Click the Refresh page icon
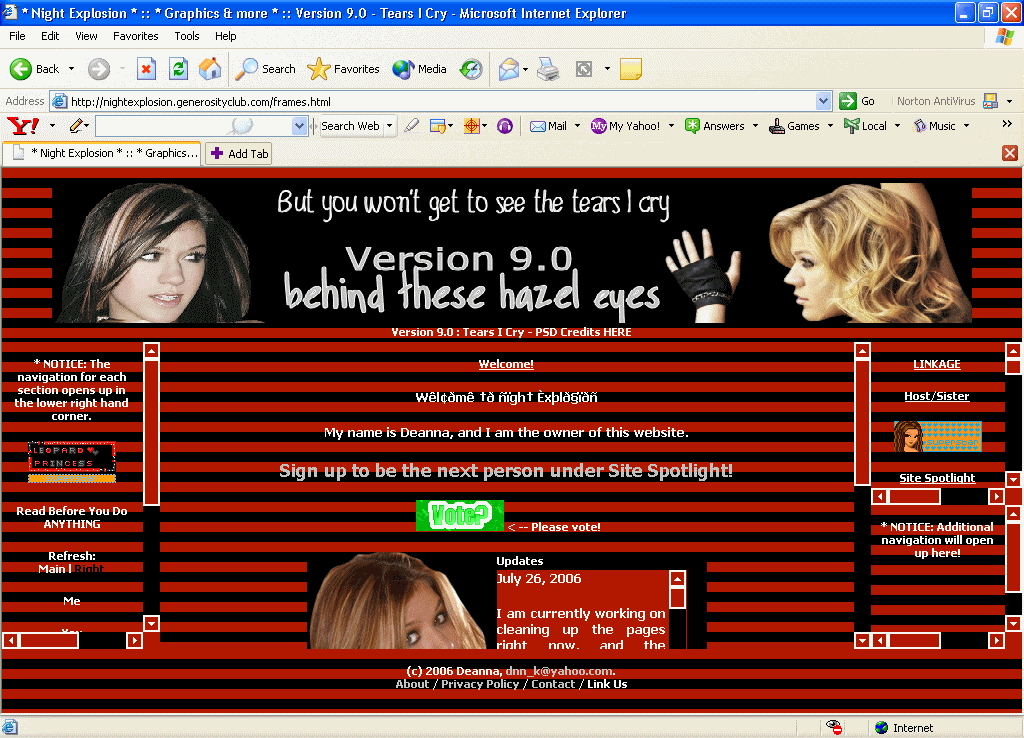Viewport: 1024px width, 738px height. pyautogui.click(x=178, y=69)
